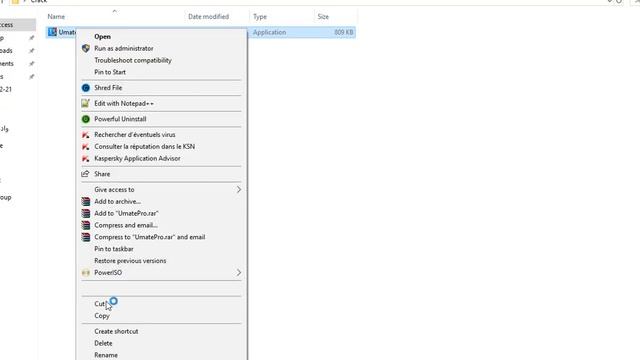Click the green Powerful Uninstall icon
640x360 pixels.
pyautogui.click(x=86, y=119)
